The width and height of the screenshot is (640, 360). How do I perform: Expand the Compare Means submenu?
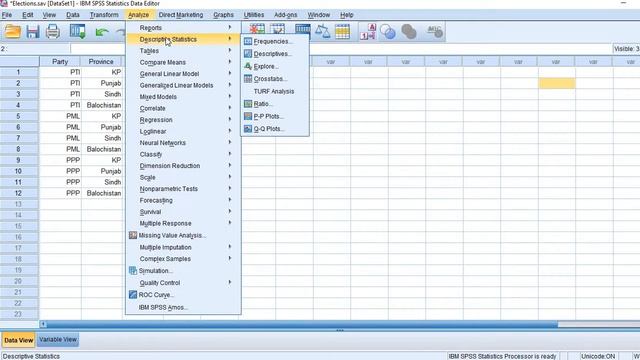(x=183, y=62)
